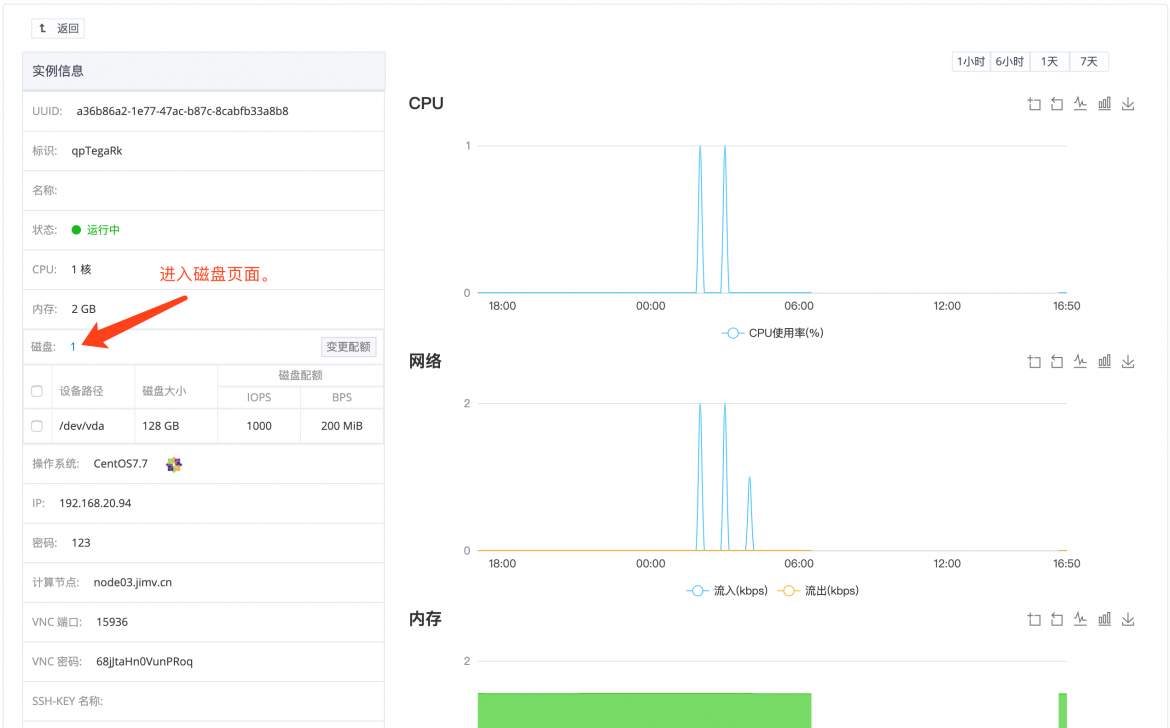This screenshot has width=1170, height=728.
Task: Activate area zoom on CPU chart
Action: point(1033,104)
